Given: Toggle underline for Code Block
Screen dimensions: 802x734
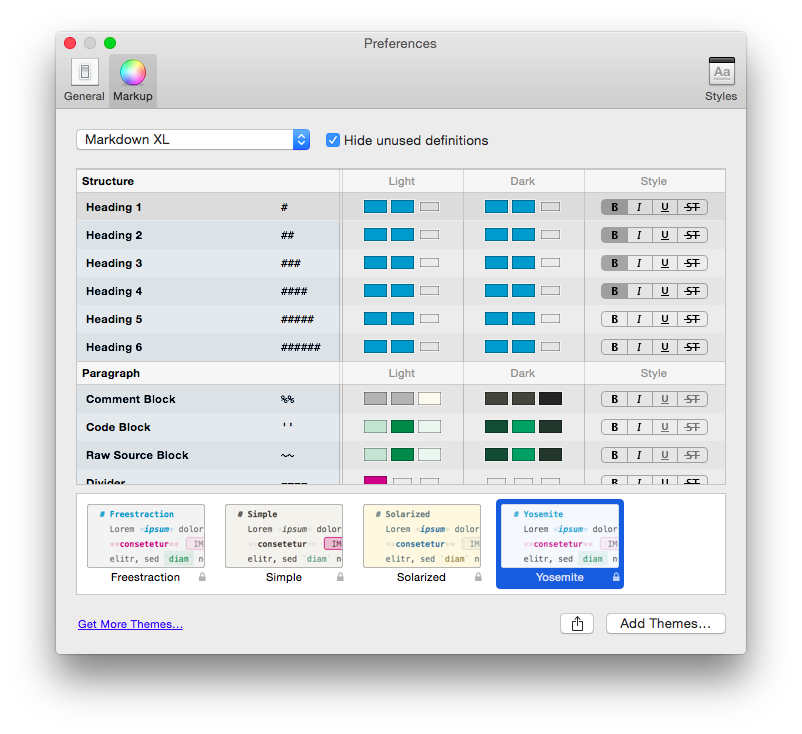Looking at the screenshot, I should click(665, 427).
